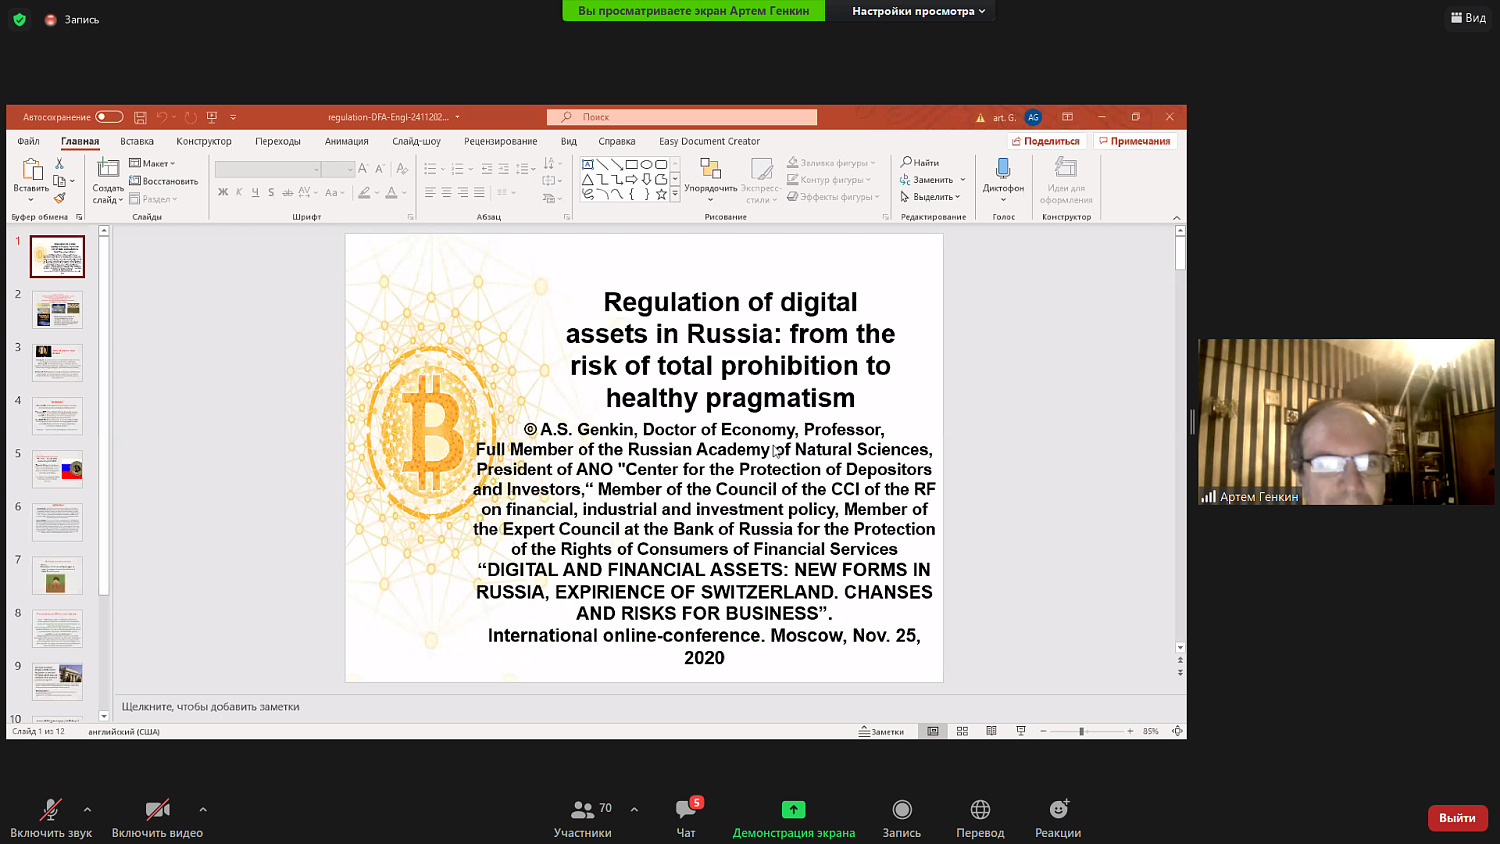Click the Запись record button in Zoom toolbar
The image size is (1500, 844).
tap(901, 818)
